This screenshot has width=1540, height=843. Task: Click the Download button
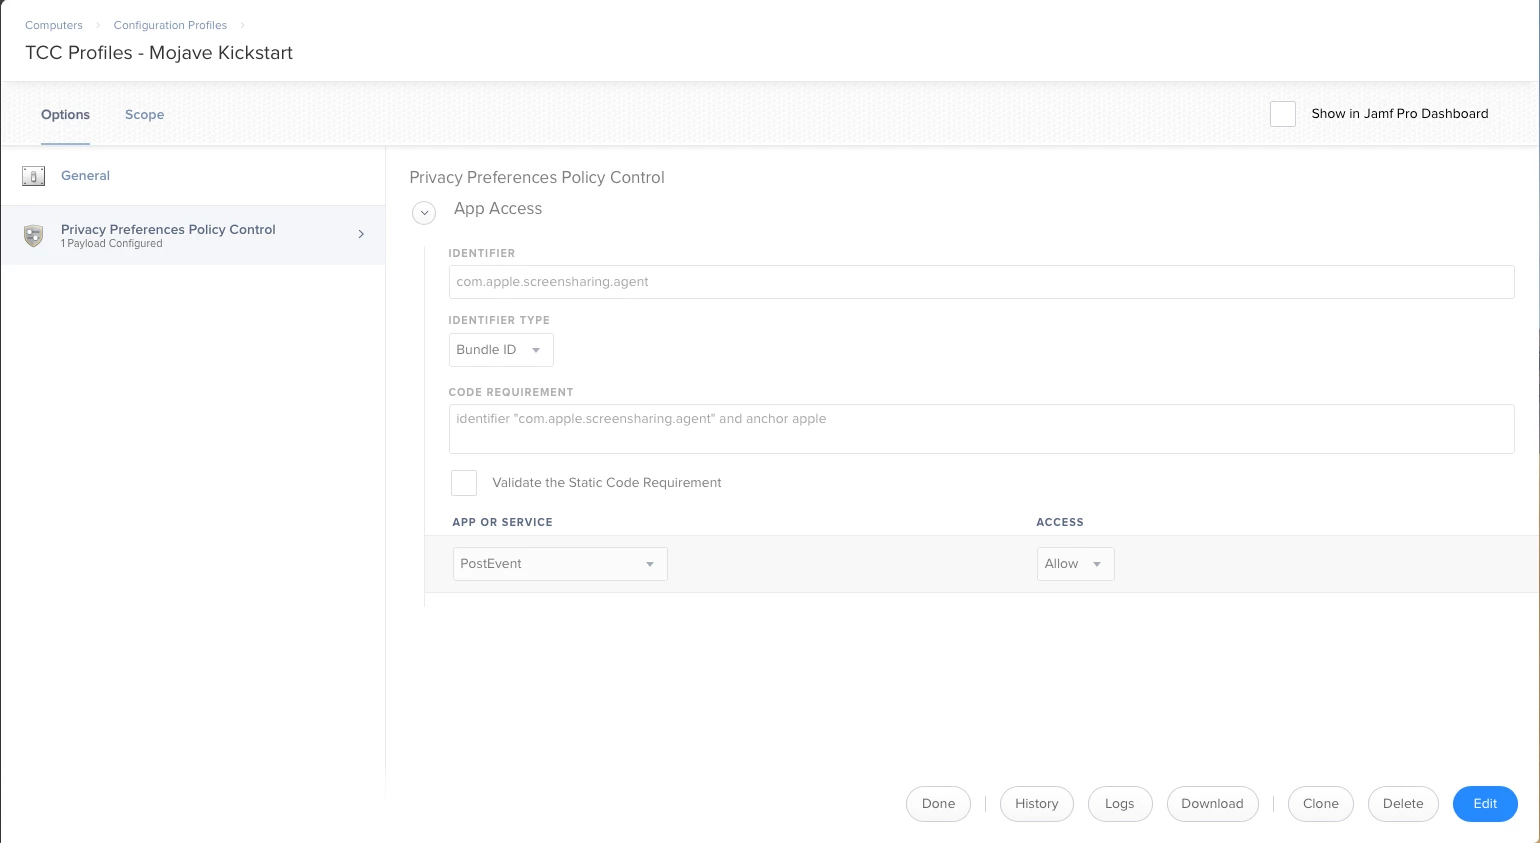click(x=1212, y=804)
